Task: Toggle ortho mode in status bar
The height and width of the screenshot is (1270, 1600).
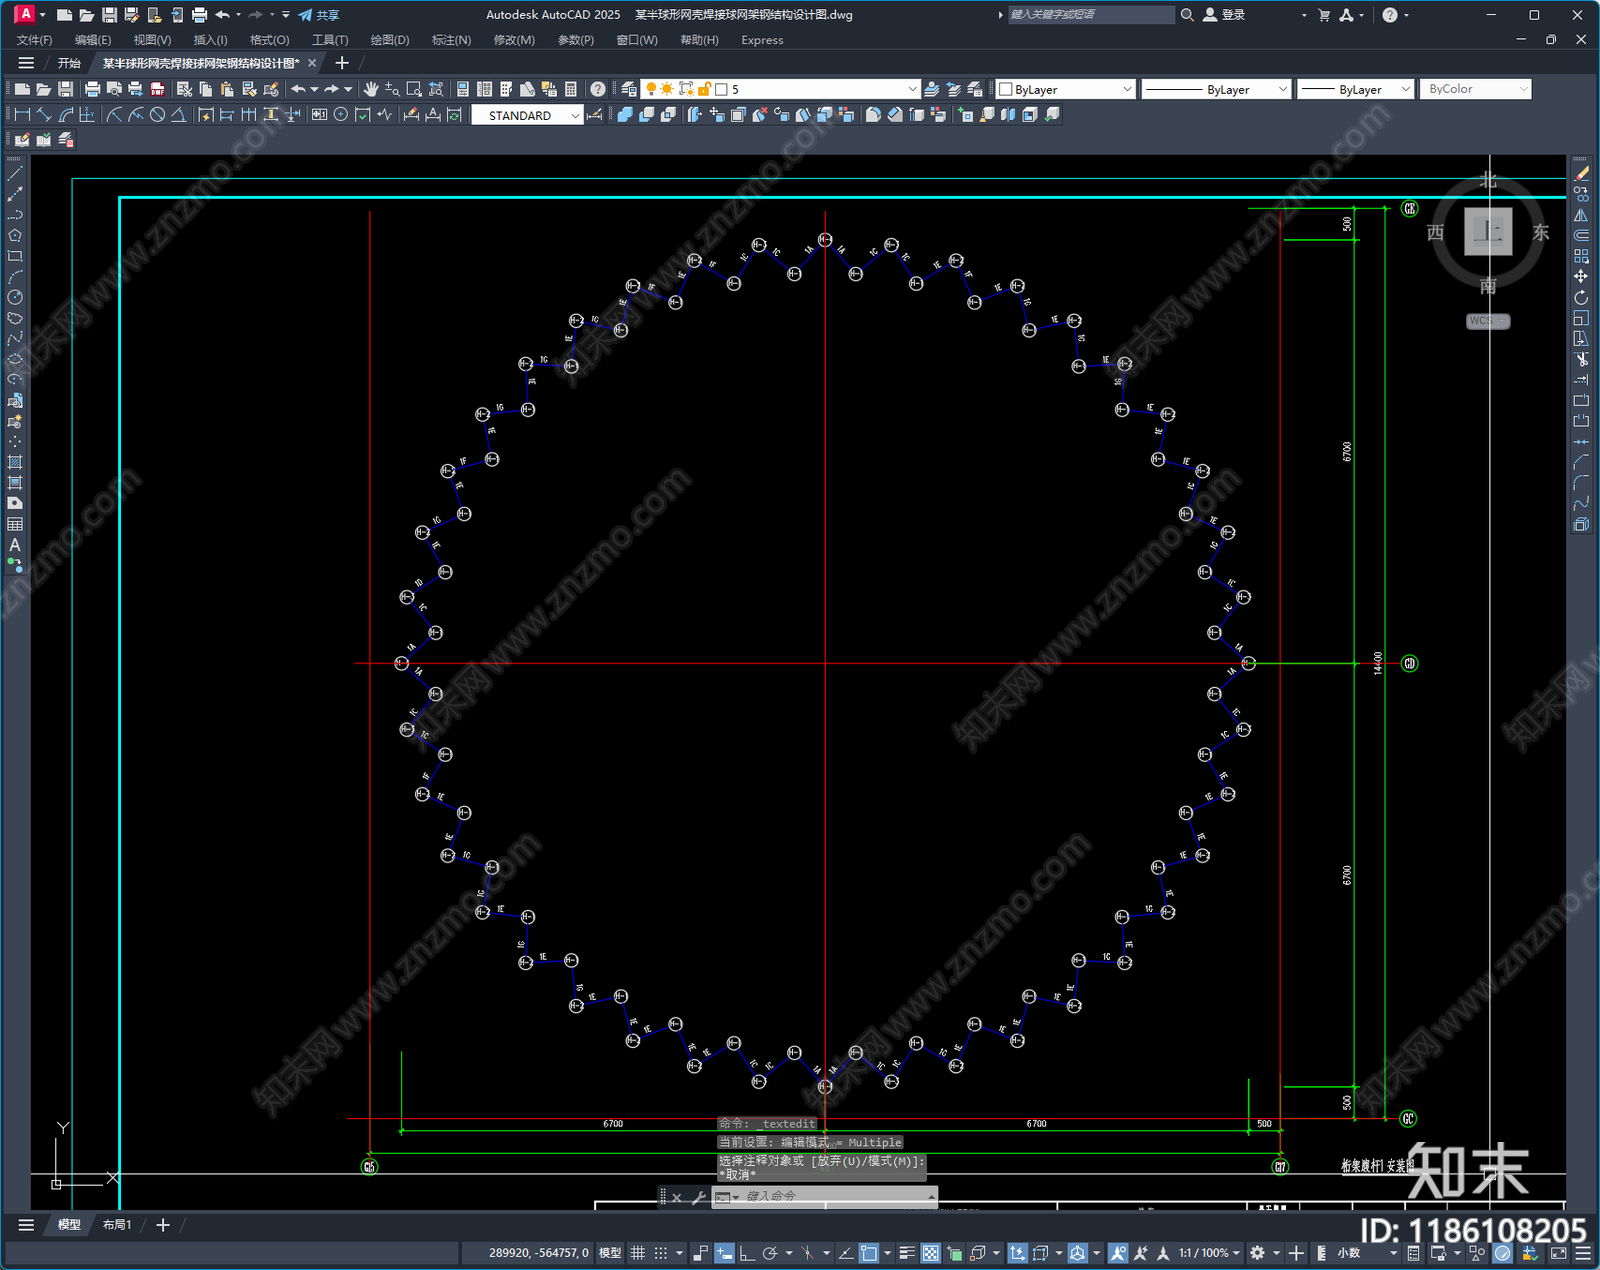Action: (x=747, y=1253)
